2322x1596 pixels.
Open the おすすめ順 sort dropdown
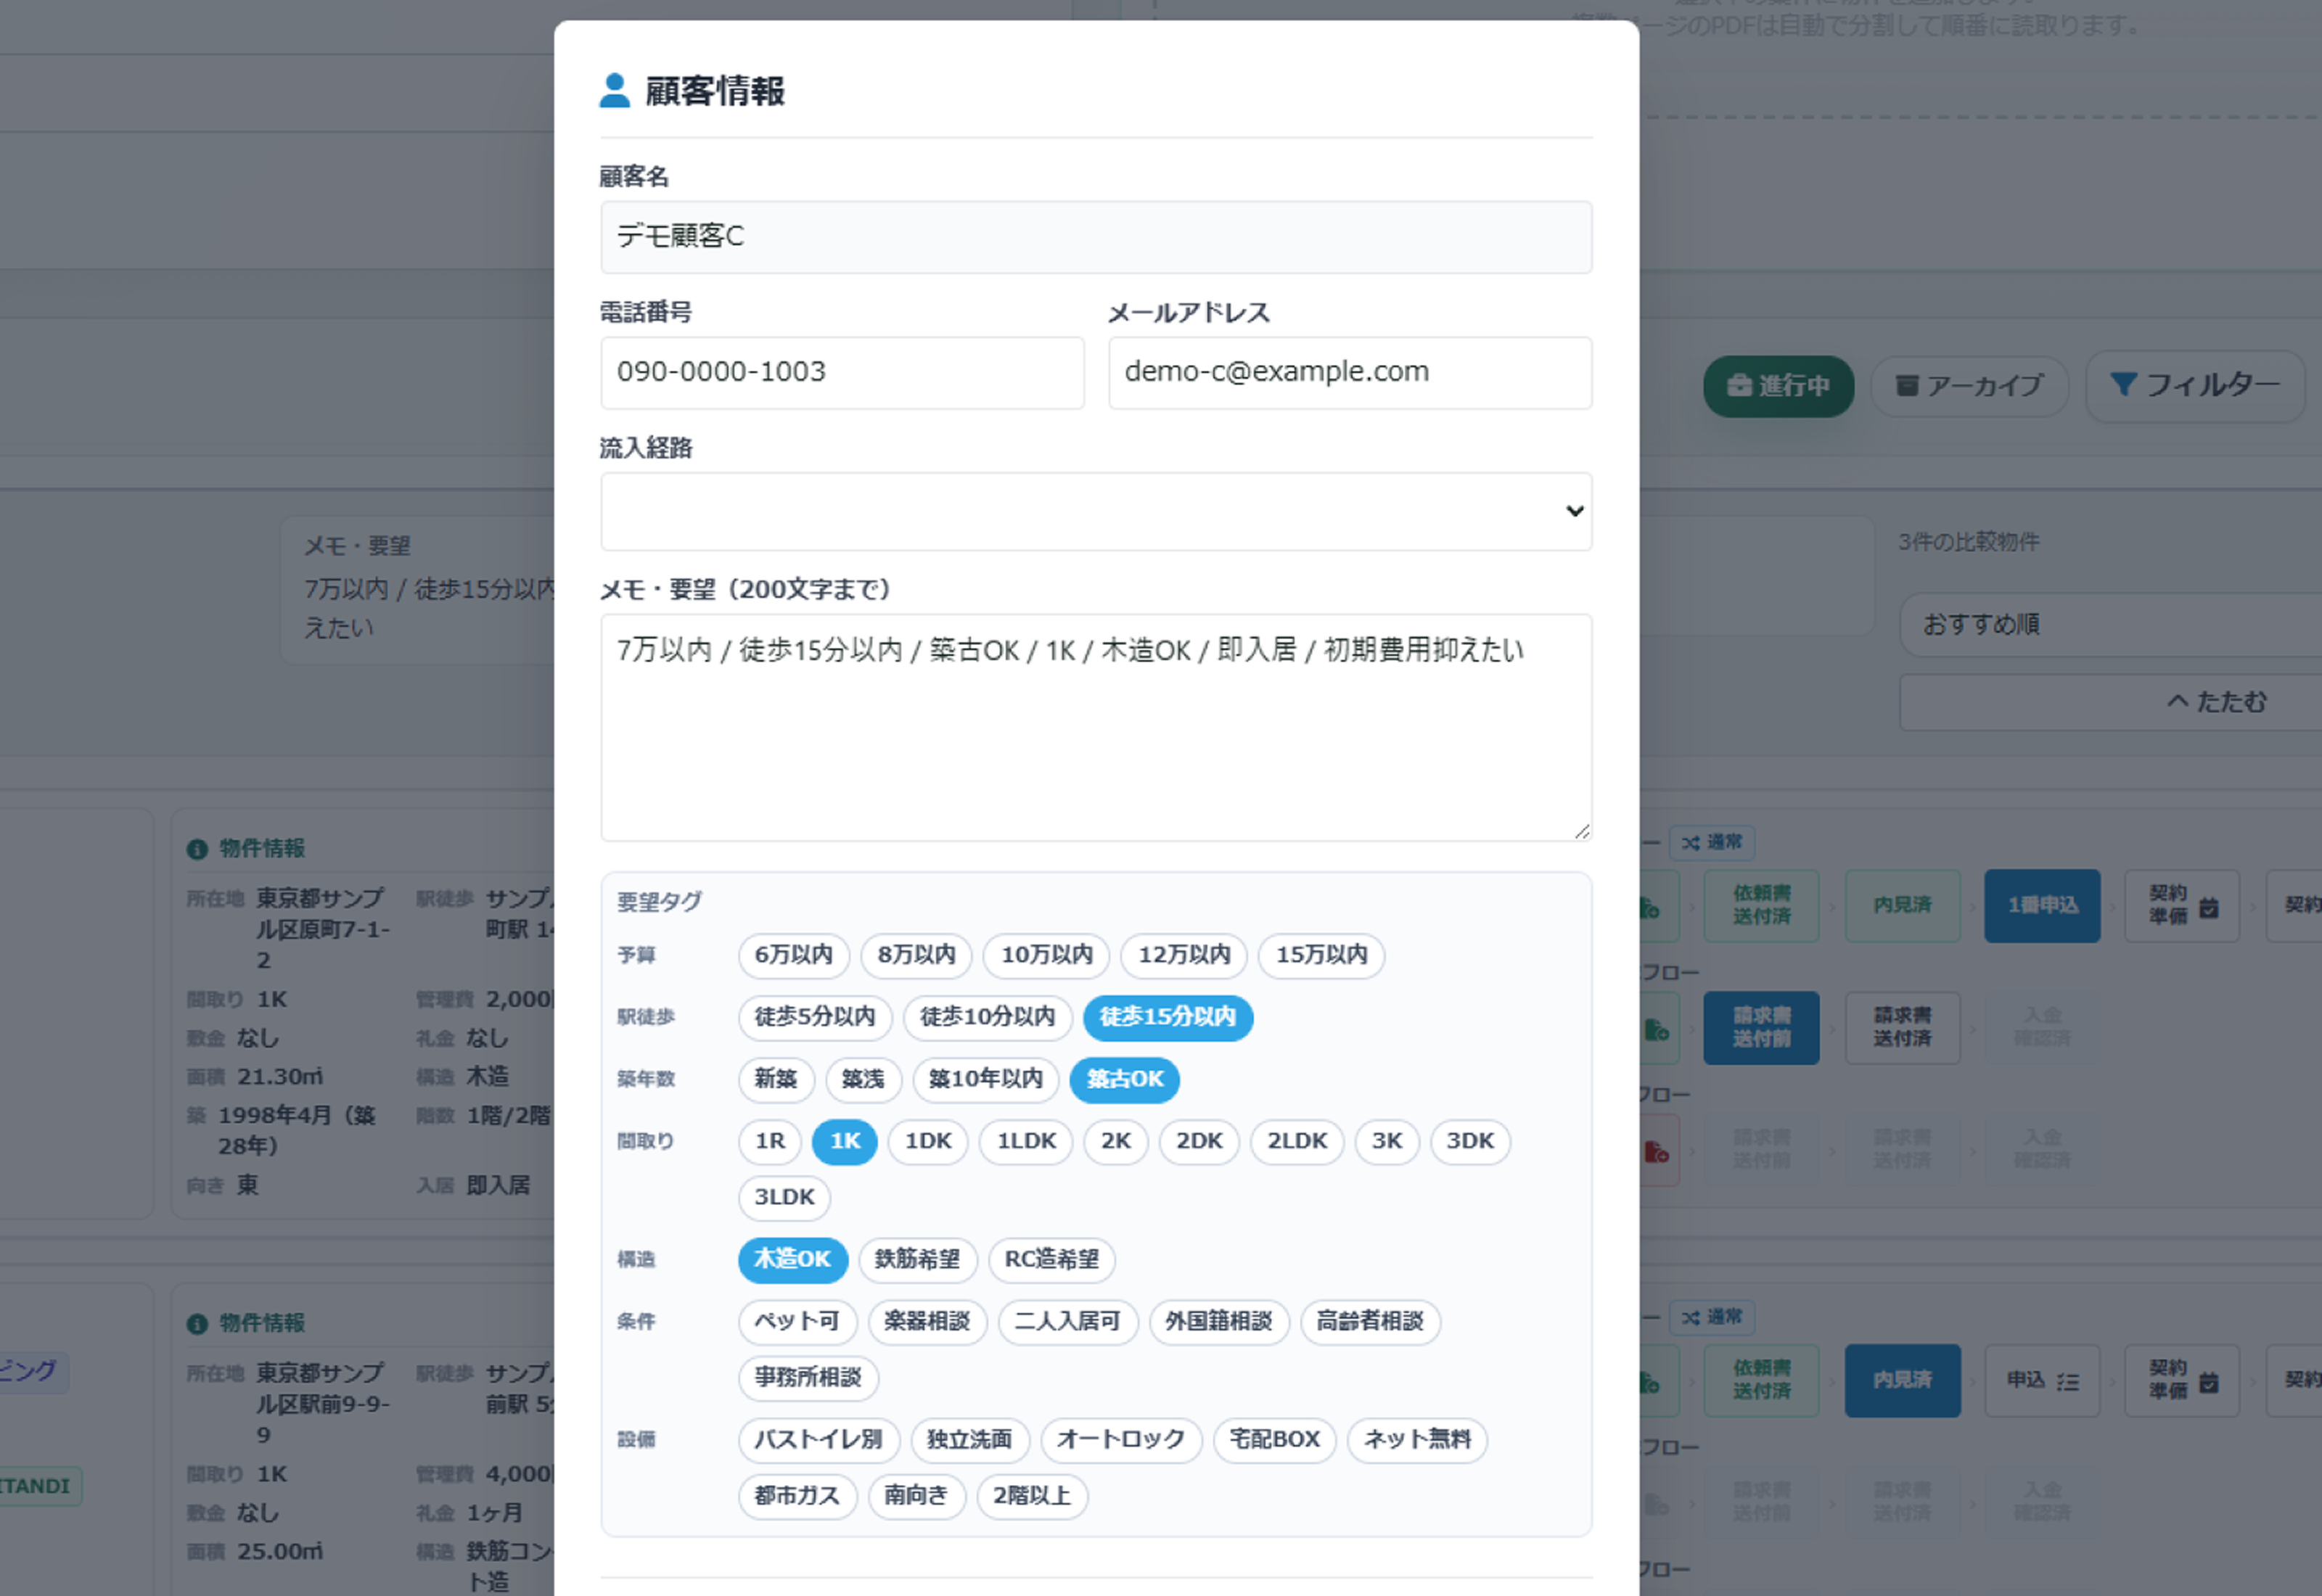click(x=2110, y=625)
